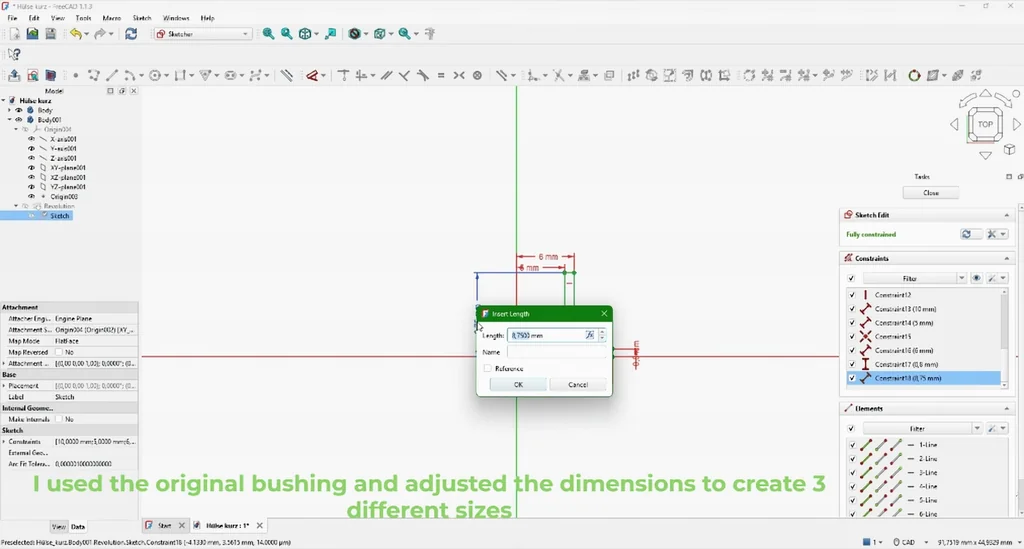This screenshot has height=549, width=1024.
Task: Fit all content to view
Action: pyautogui.click(x=268, y=34)
